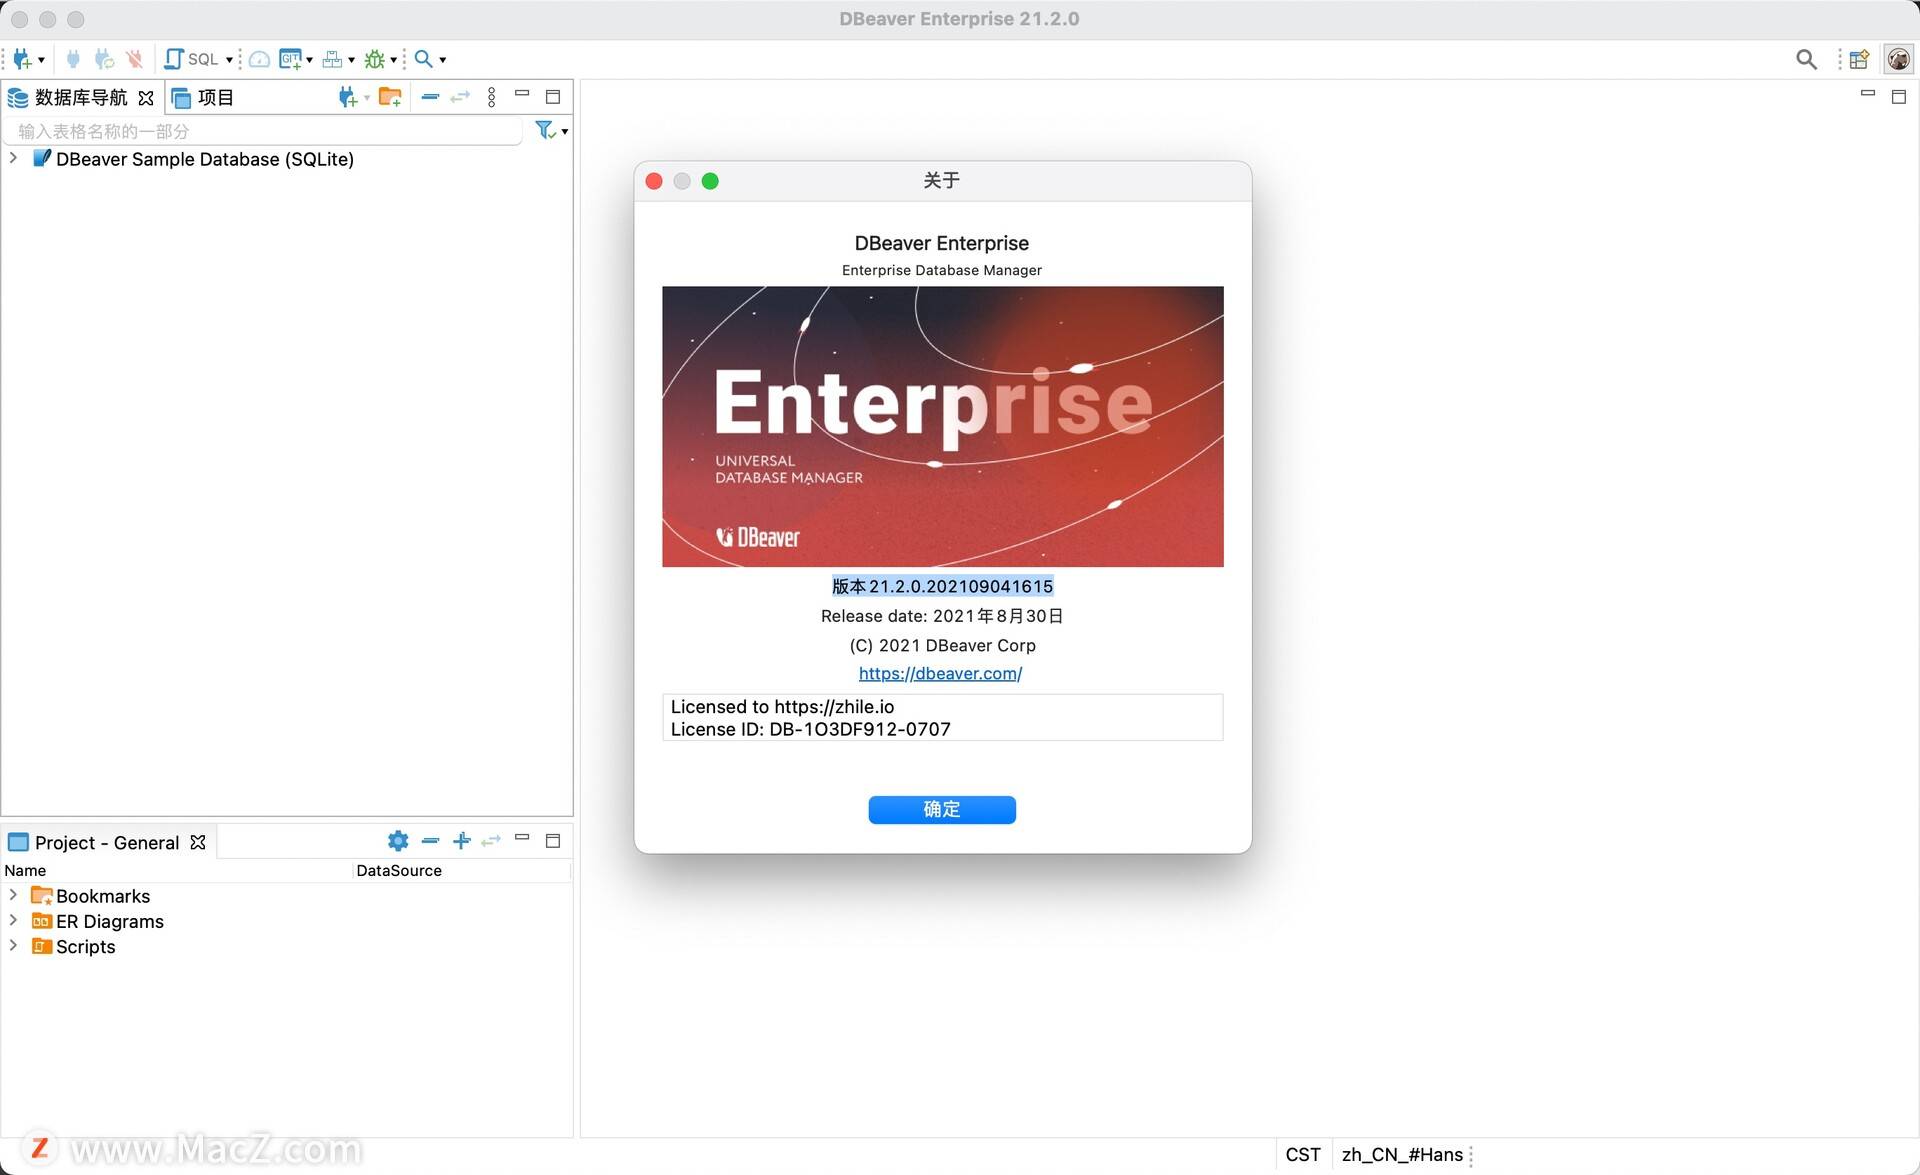The width and height of the screenshot is (1920, 1175).
Task: Expand all items in Project - General
Action: click(461, 841)
